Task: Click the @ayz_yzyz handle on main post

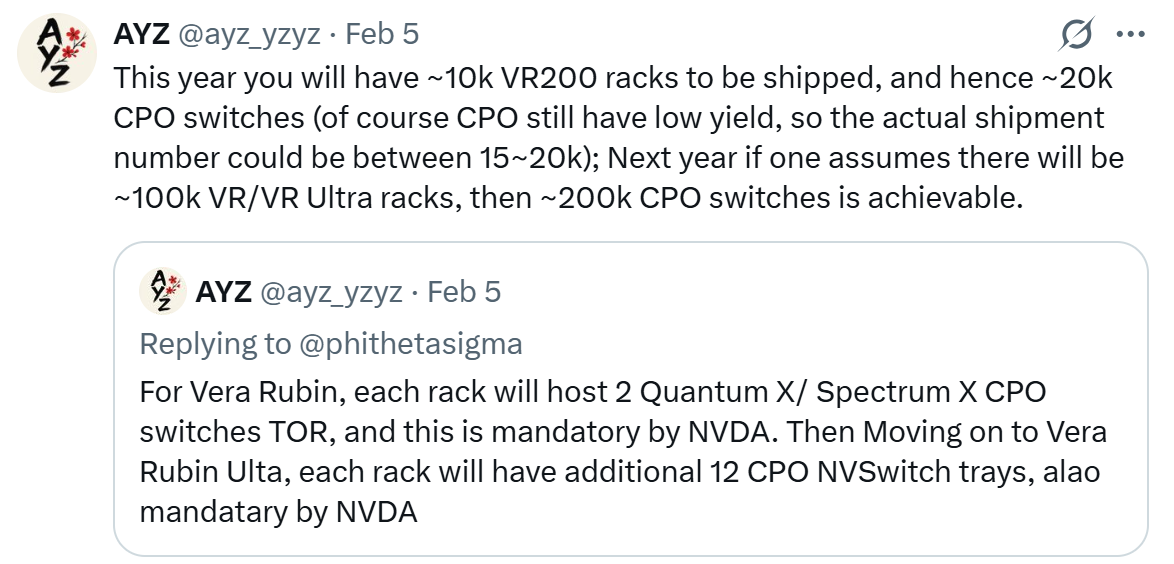Action: coord(249,35)
